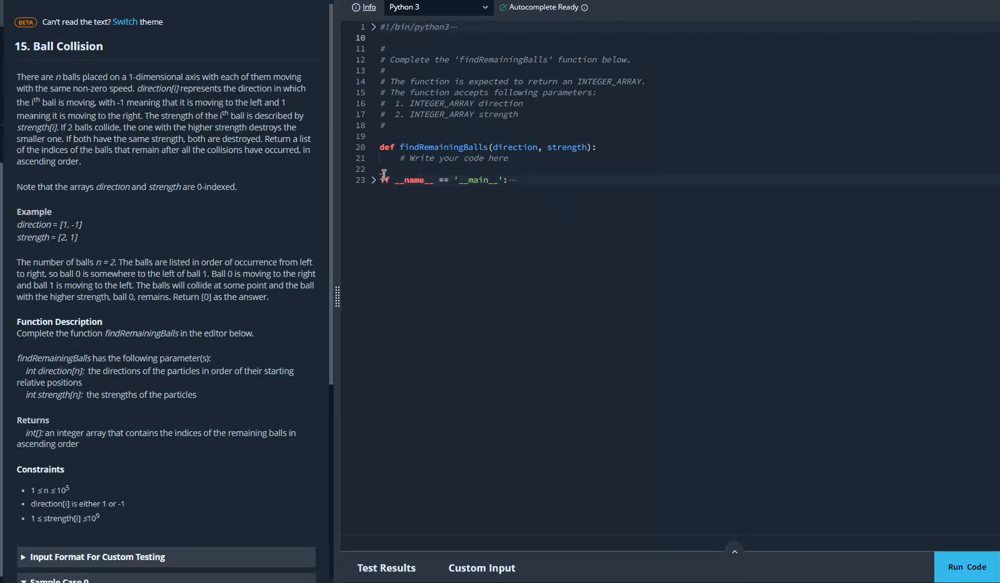Expand folded __main__ block at line 23
This screenshot has height=583, width=1000.
374,180
